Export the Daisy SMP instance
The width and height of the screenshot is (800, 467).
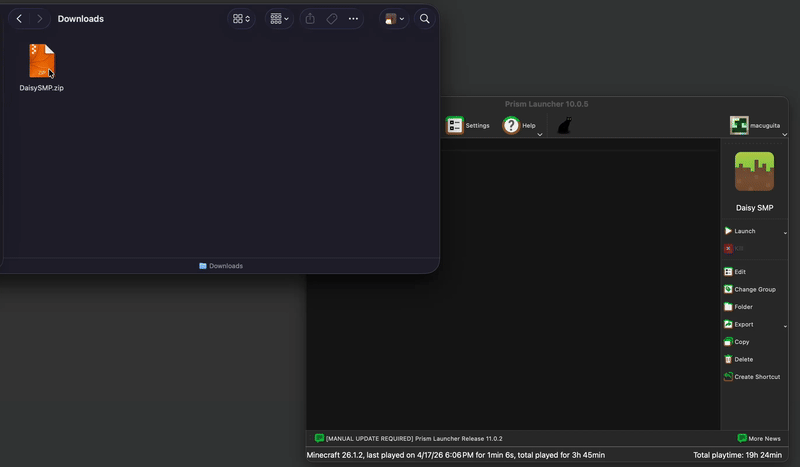coord(738,325)
